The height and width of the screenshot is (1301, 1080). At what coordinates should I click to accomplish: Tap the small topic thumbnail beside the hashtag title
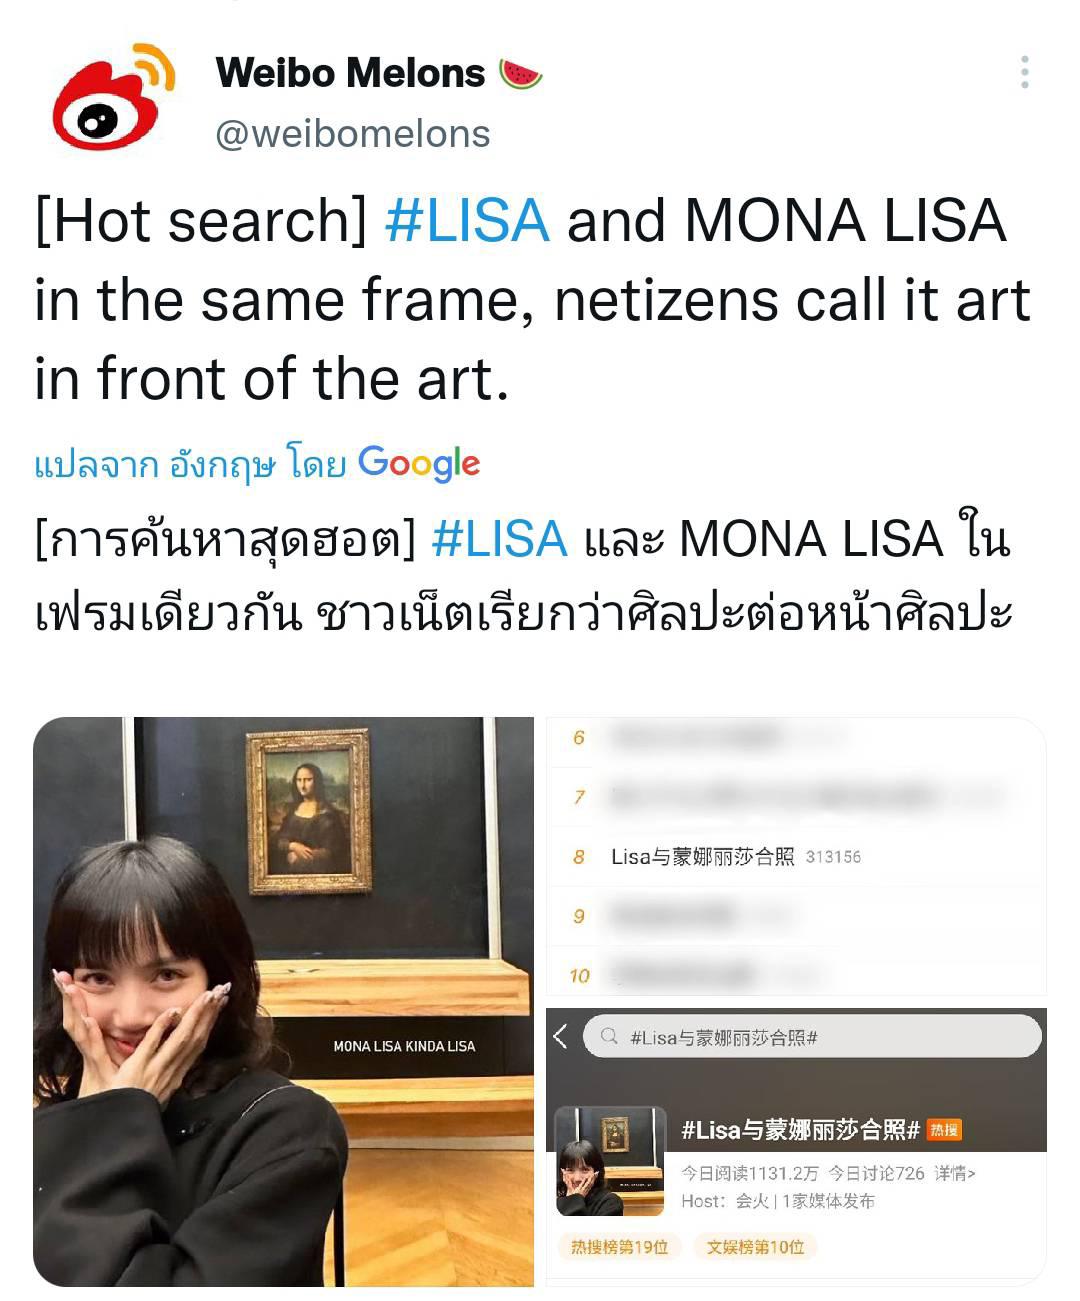pos(610,1161)
